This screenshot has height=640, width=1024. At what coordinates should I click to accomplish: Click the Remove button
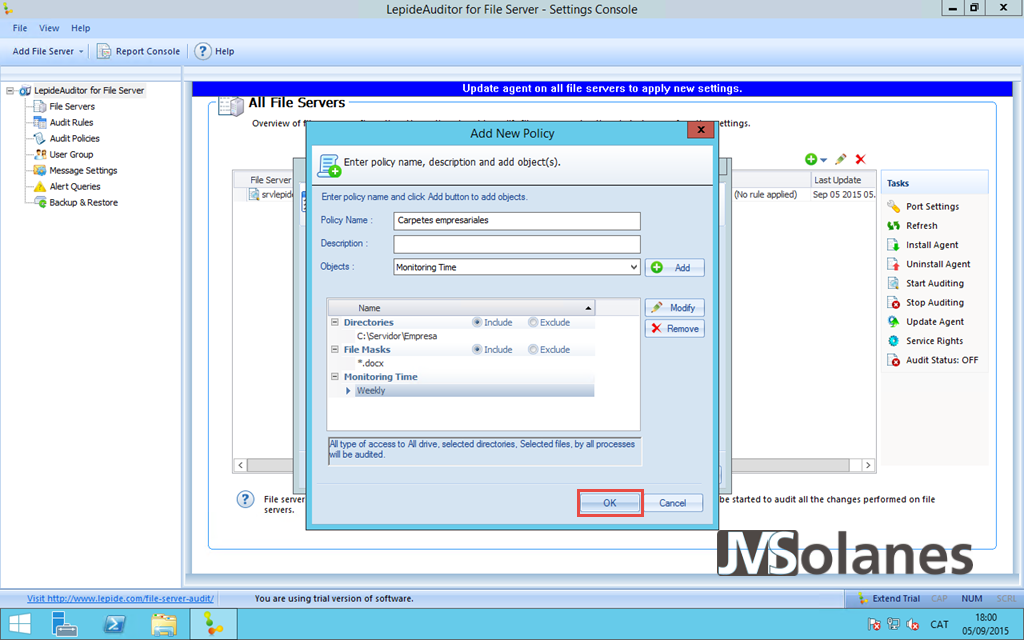point(675,328)
